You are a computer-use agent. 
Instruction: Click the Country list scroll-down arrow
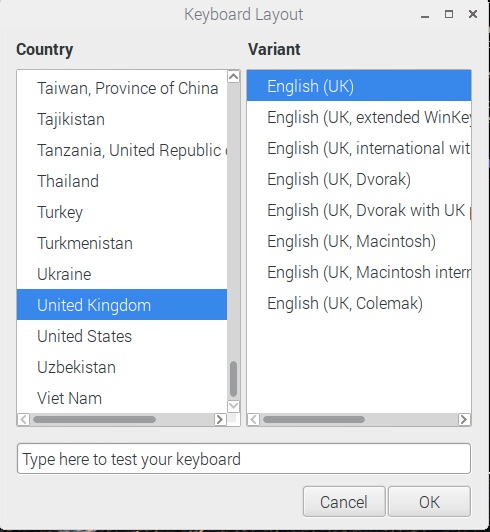(233, 406)
